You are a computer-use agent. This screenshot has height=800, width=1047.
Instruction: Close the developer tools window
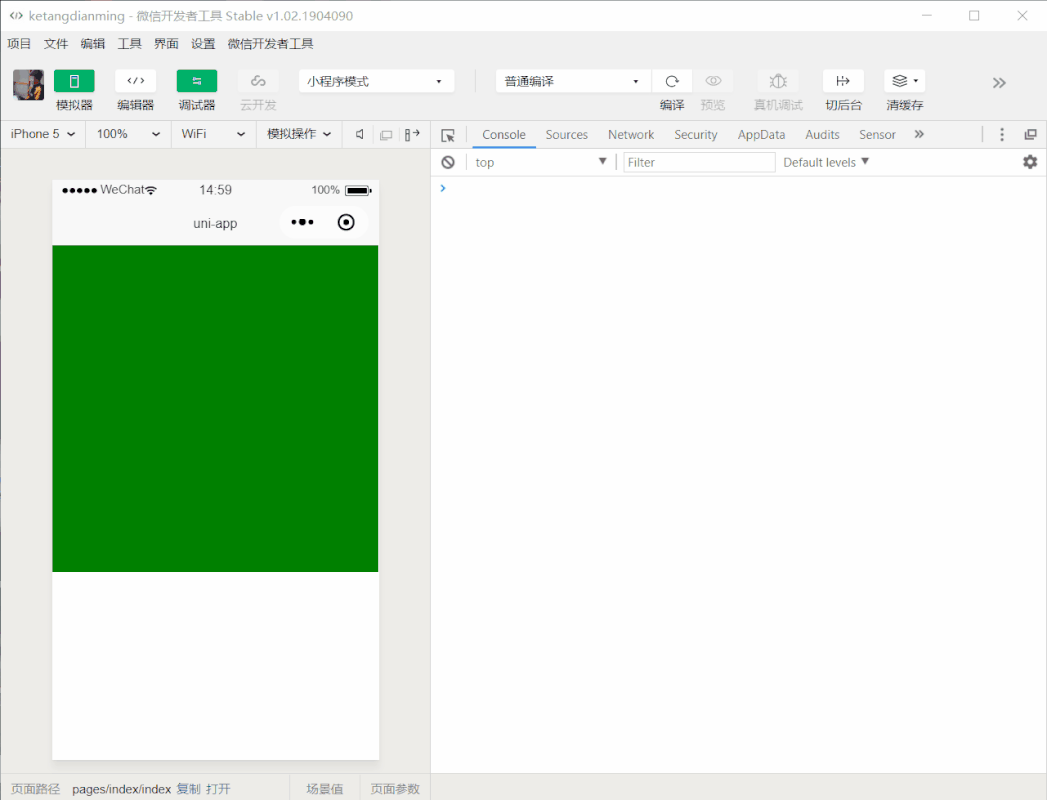(x=1022, y=15)
